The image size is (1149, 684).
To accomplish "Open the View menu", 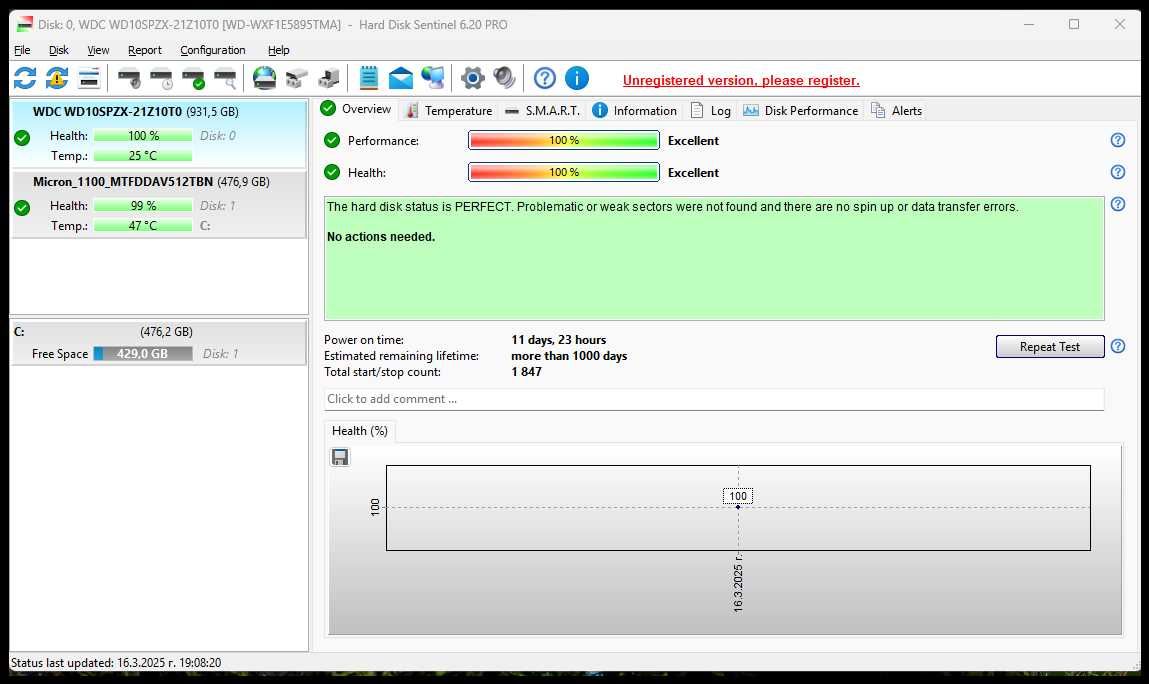I will [x=98, y=50].
